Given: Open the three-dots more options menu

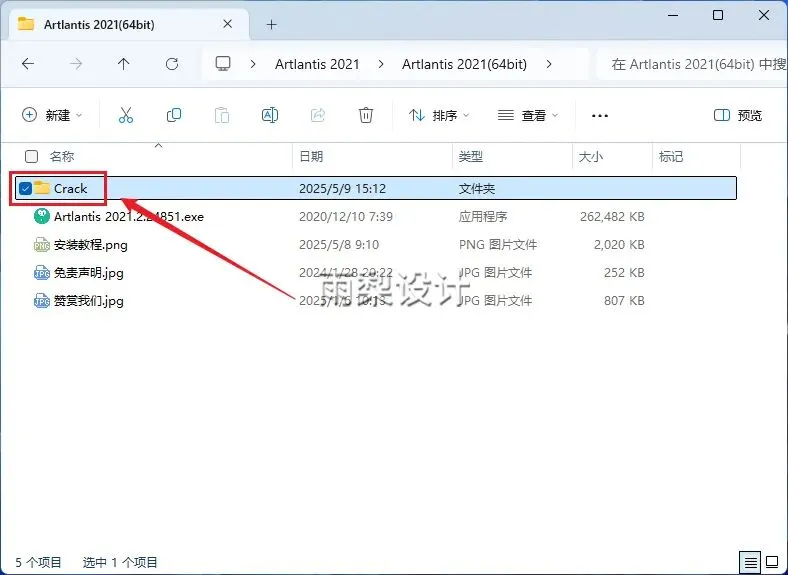Looking at the screenshot, I should point(600,116).
